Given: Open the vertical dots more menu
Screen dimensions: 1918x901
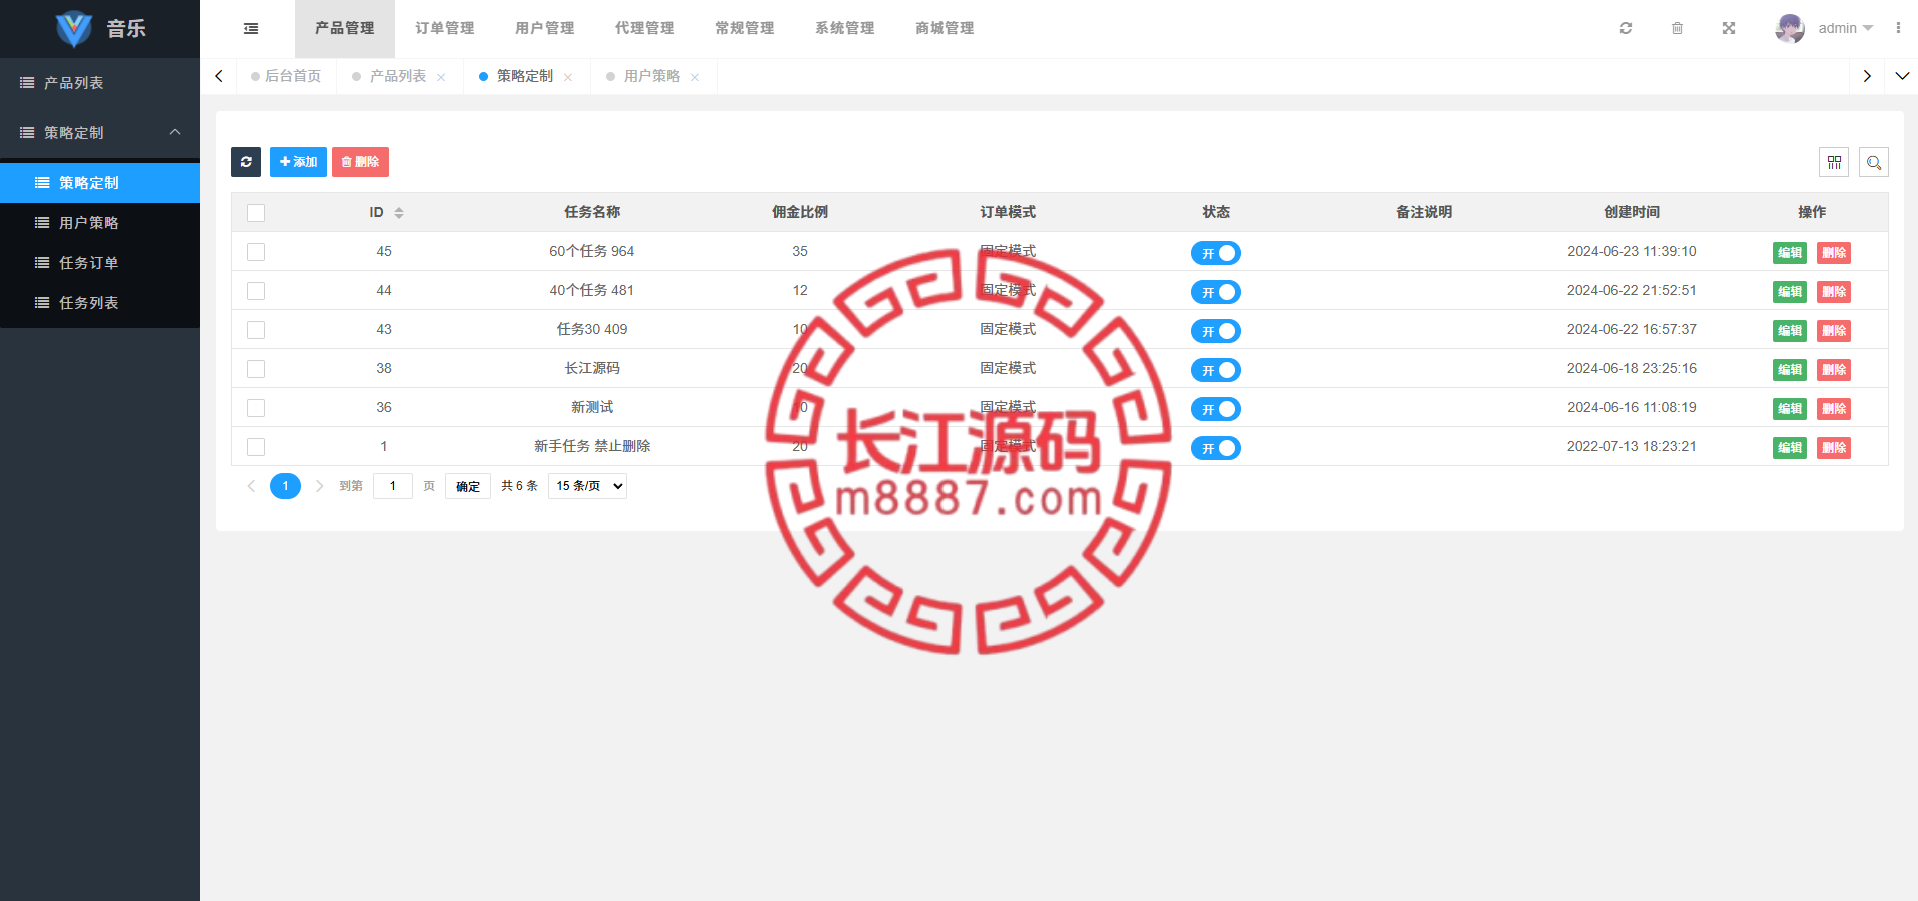Looking at the screenshot, I should 1898,28.
